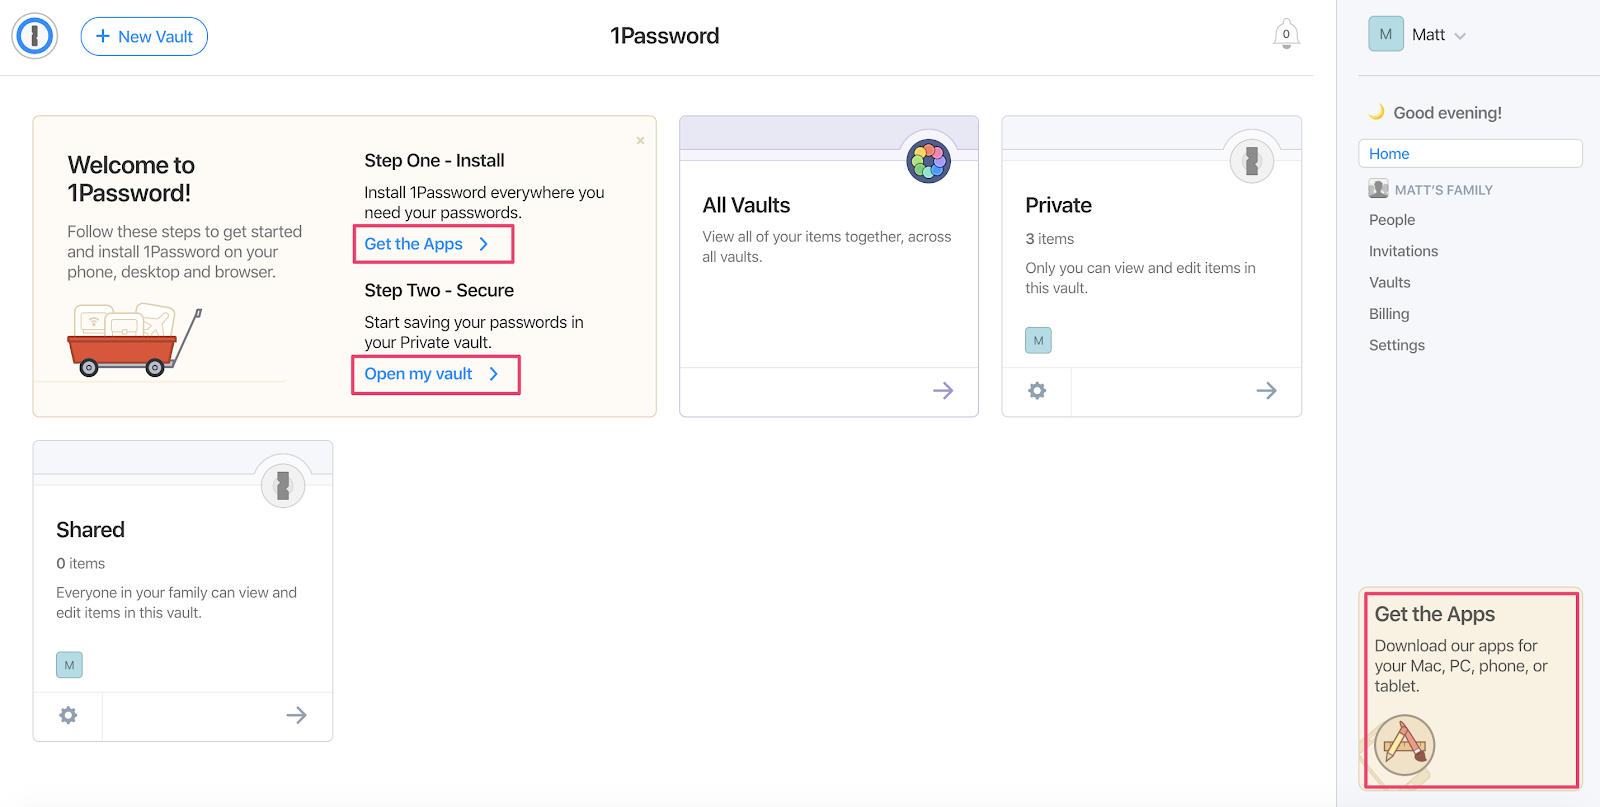Click the All Vaults rainbow icon
This screenshot has height=807, width=1600.
point(929,161)
